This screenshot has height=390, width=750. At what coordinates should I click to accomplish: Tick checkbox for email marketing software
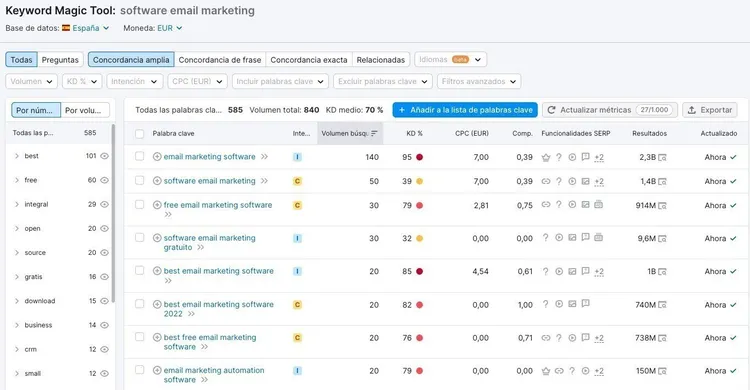pos(139,156)
